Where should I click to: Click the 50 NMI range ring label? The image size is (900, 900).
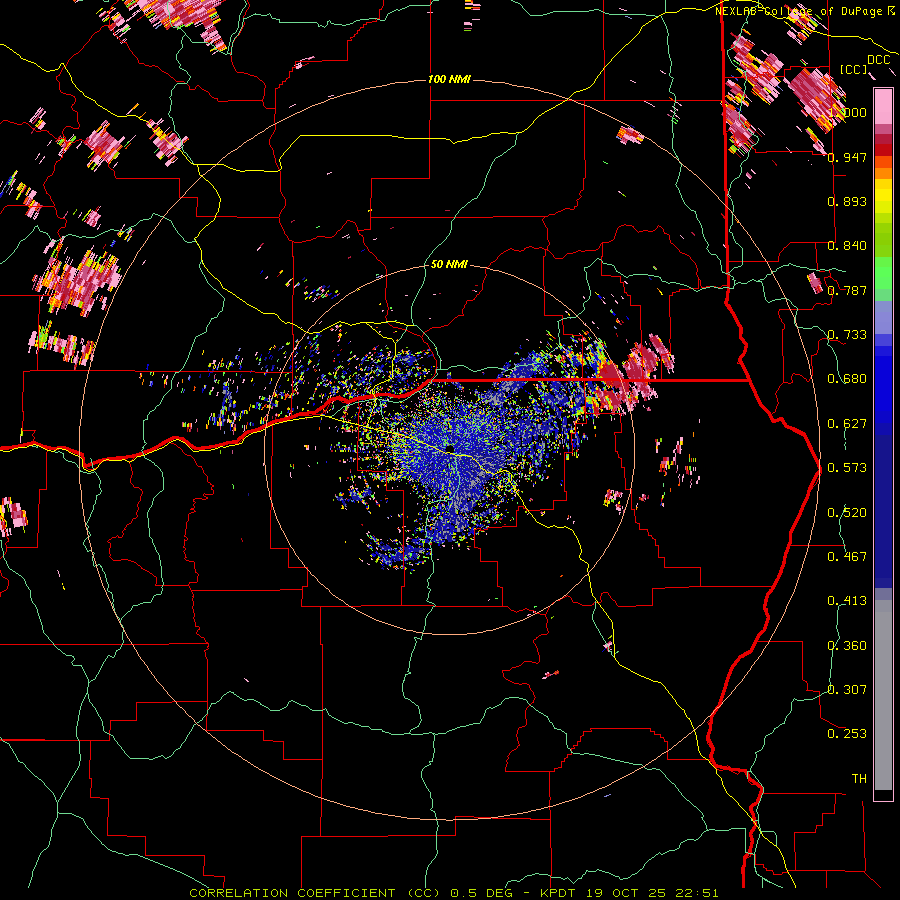(x=449, y=264)
